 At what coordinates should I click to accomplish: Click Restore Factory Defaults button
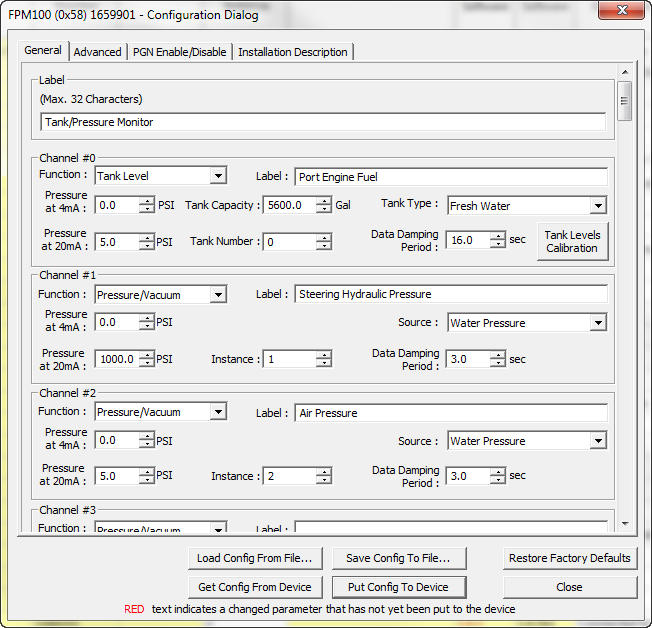(569, 558)
